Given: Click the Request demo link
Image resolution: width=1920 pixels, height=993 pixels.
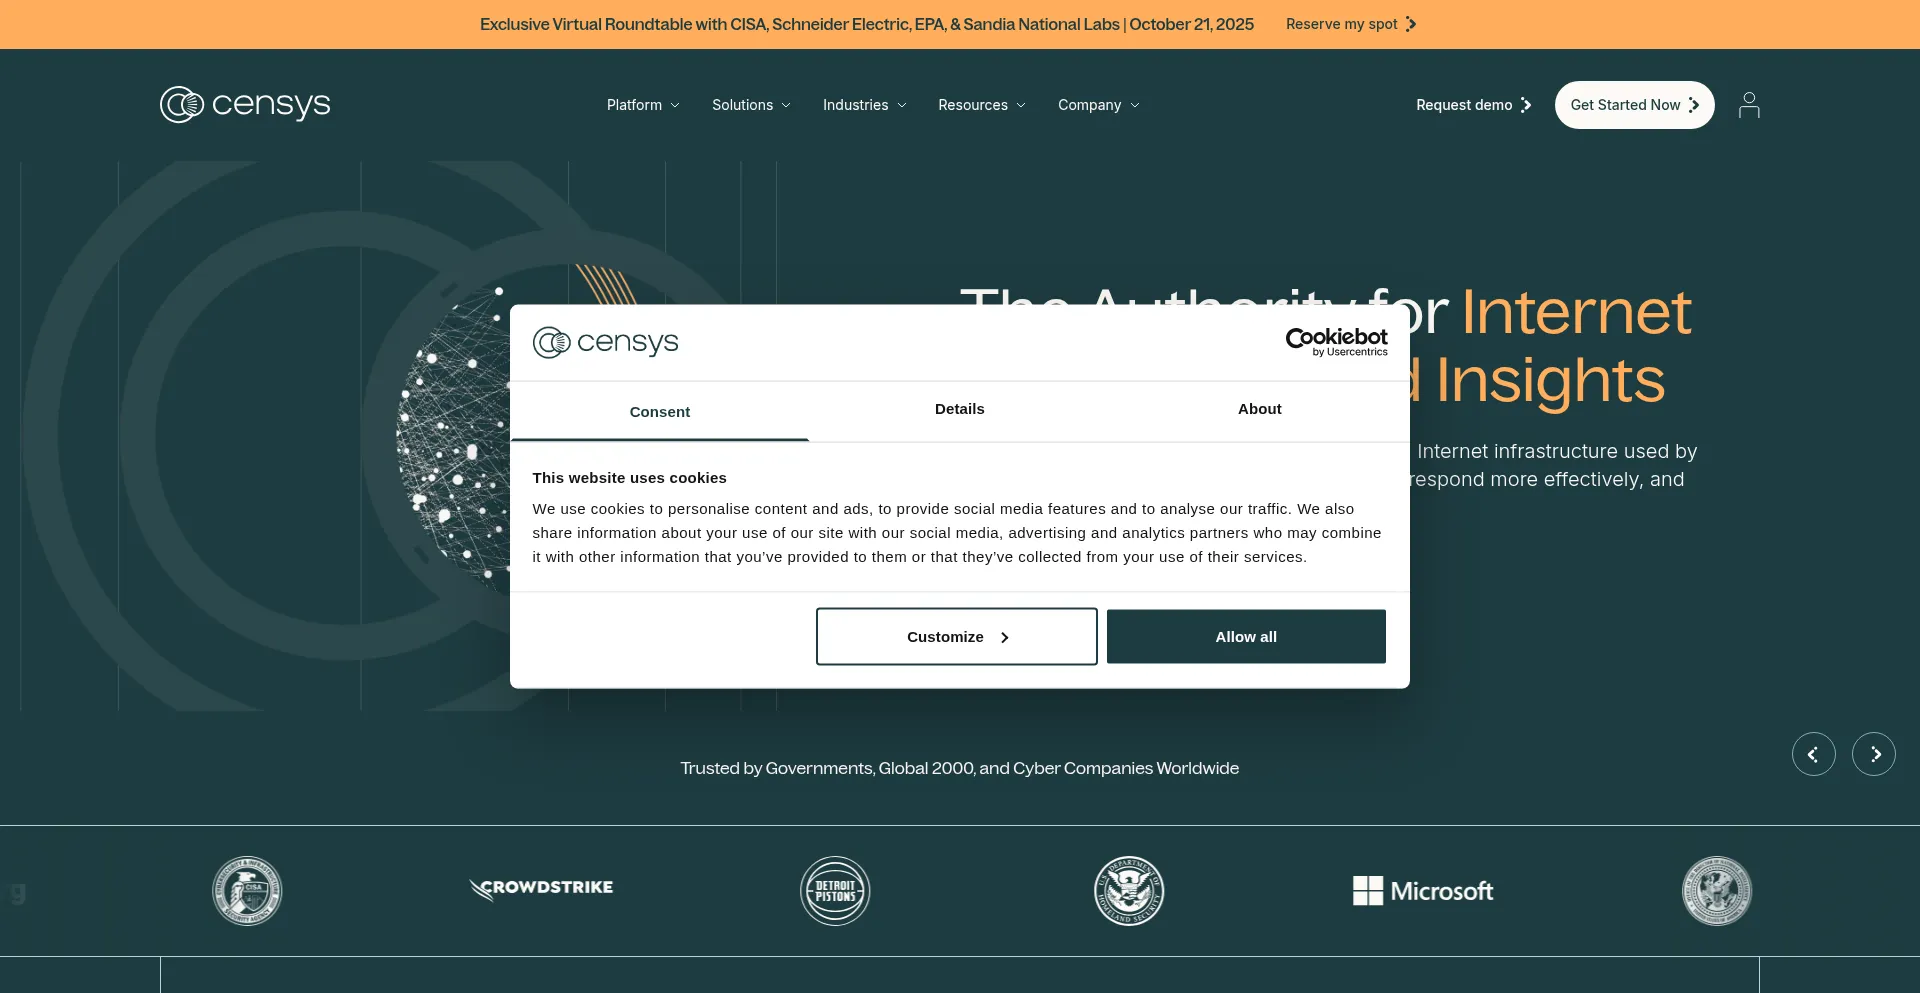Looking at the screenshot, I should tap(1474, 105).
